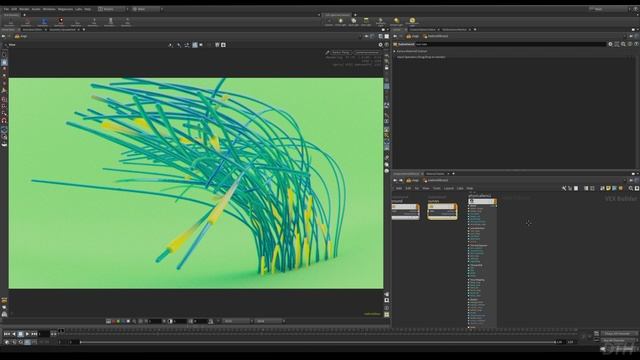The width and height of the screenshot is (640, 360).
Task: Add a new pane tab in the network editor pane
Action: [453, 173]
